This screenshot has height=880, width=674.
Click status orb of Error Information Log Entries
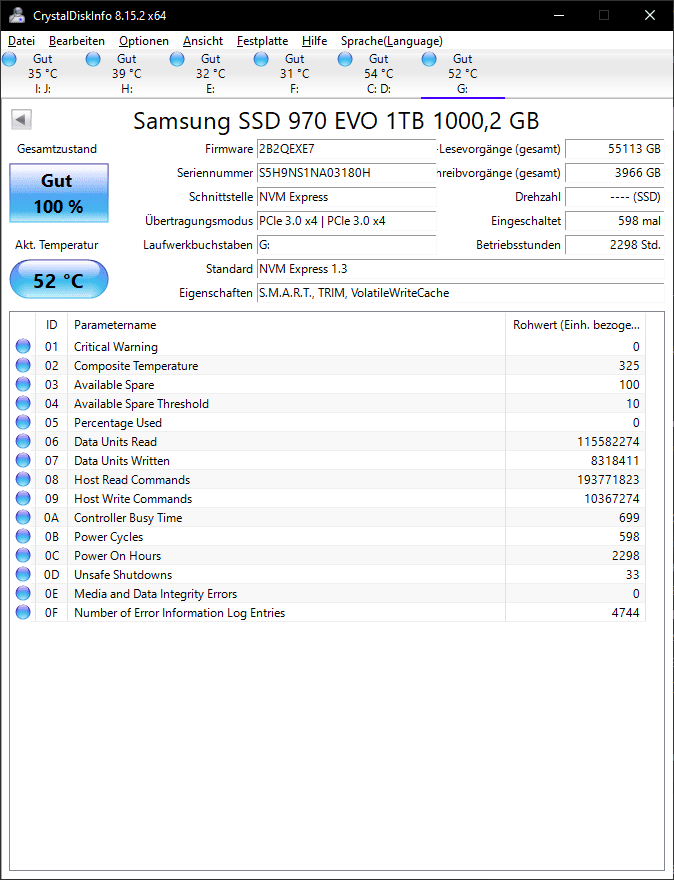[23, 613]
